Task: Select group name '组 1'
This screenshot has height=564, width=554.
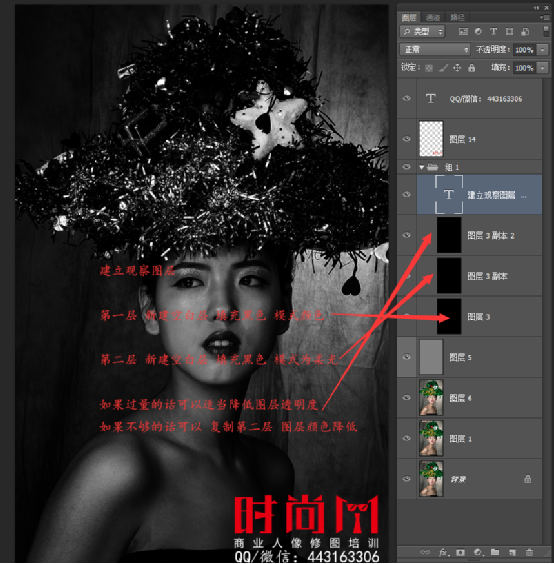Action: pyautogui.click(x=452, y=167)
